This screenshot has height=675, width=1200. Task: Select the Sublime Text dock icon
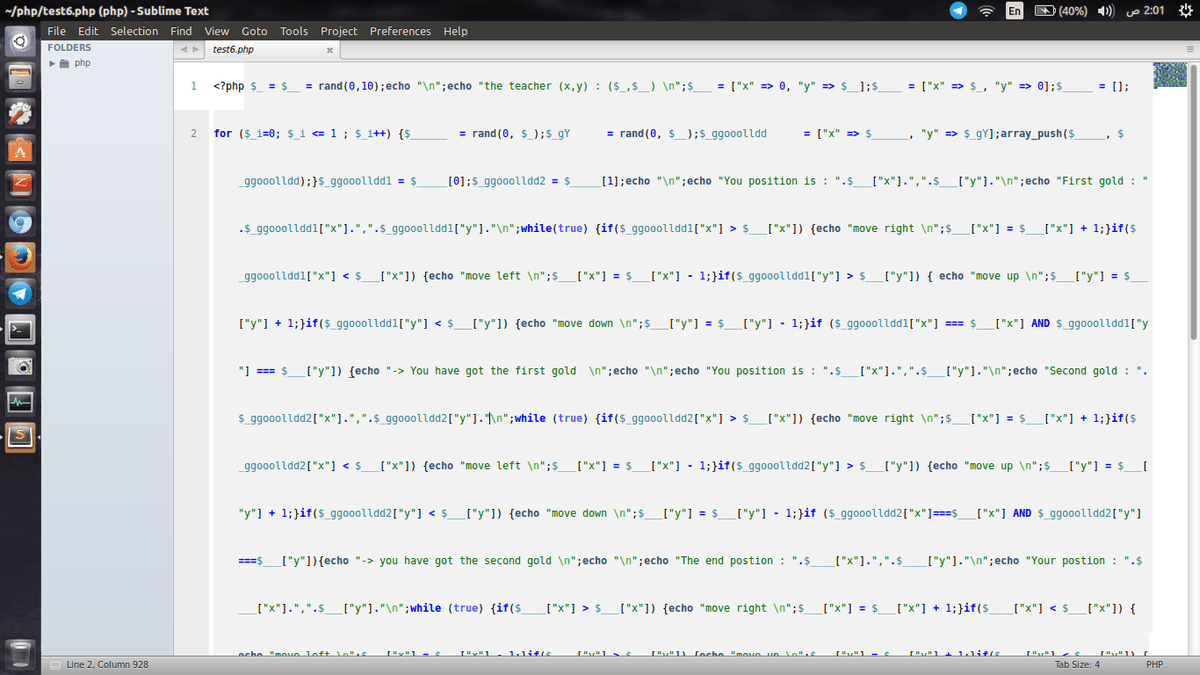pos(18,436)
